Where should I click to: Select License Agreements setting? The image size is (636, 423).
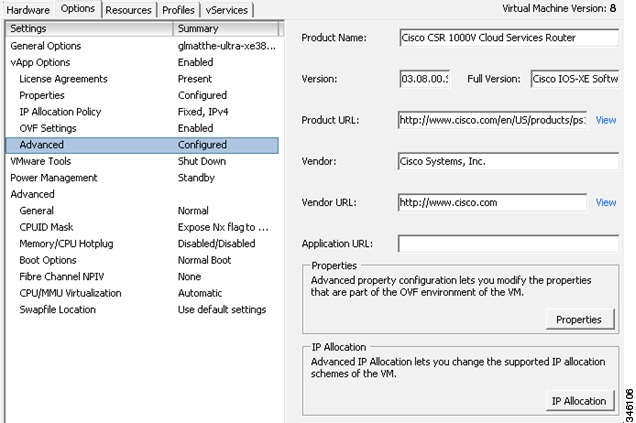(x=142, y=79)
